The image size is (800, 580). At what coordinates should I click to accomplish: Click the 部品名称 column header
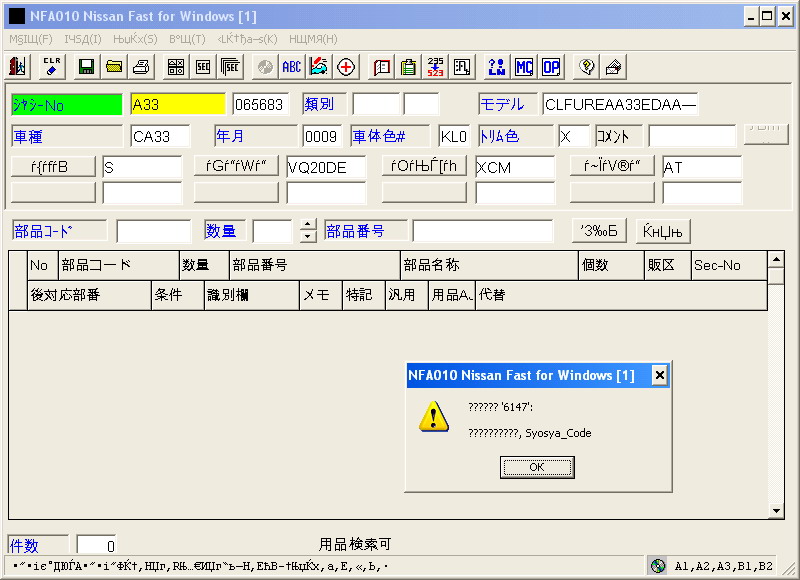(x=489, y=265)
